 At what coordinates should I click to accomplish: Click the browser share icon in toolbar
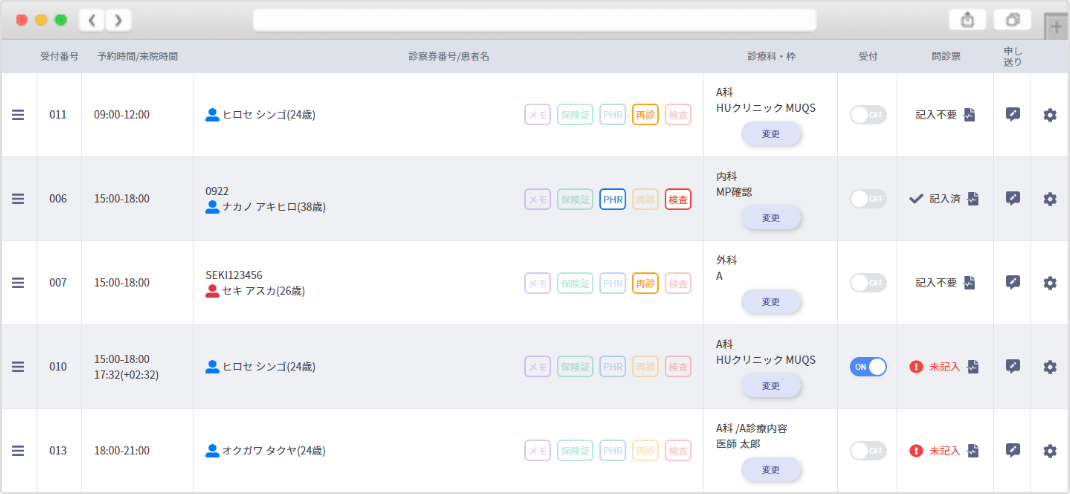pyautogui.click(x=967, y=20)
